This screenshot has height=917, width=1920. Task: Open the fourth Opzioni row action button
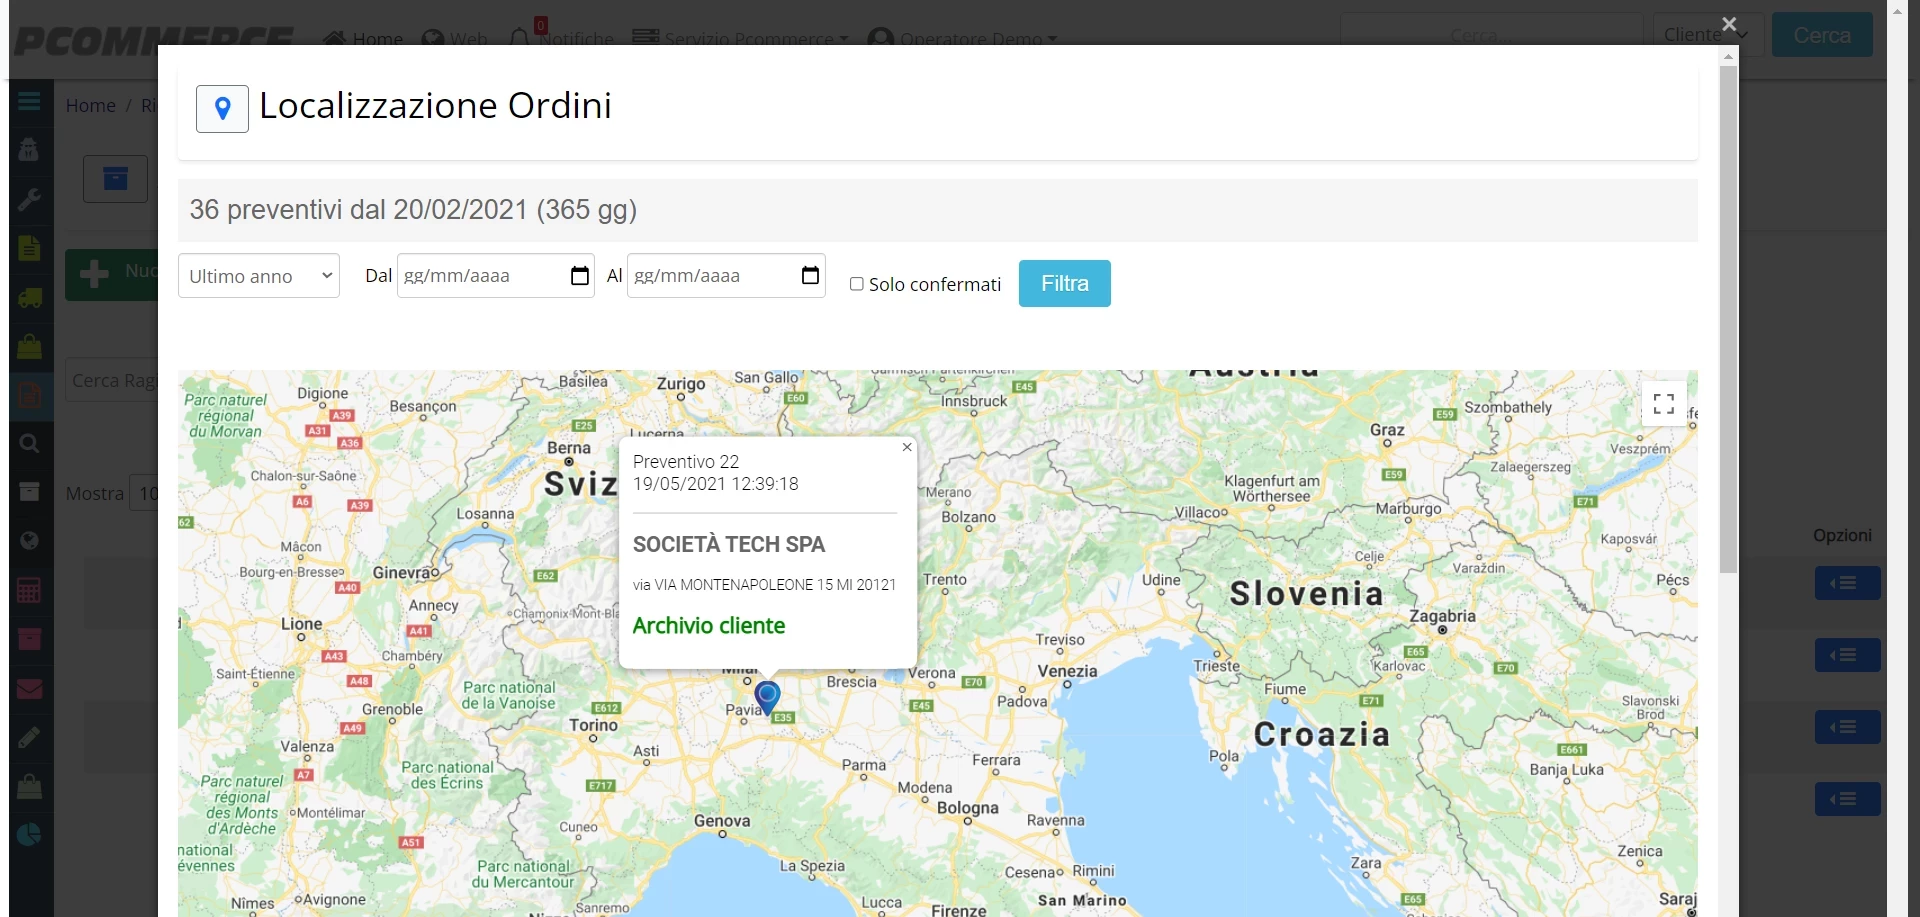[x=1848, y=799]
